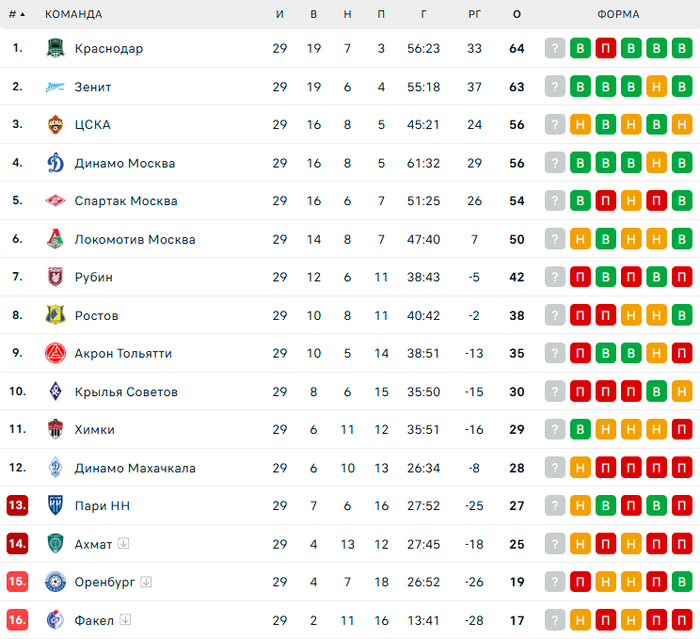
Task: Click the Rubin club crest
Action: pos(56,277)
